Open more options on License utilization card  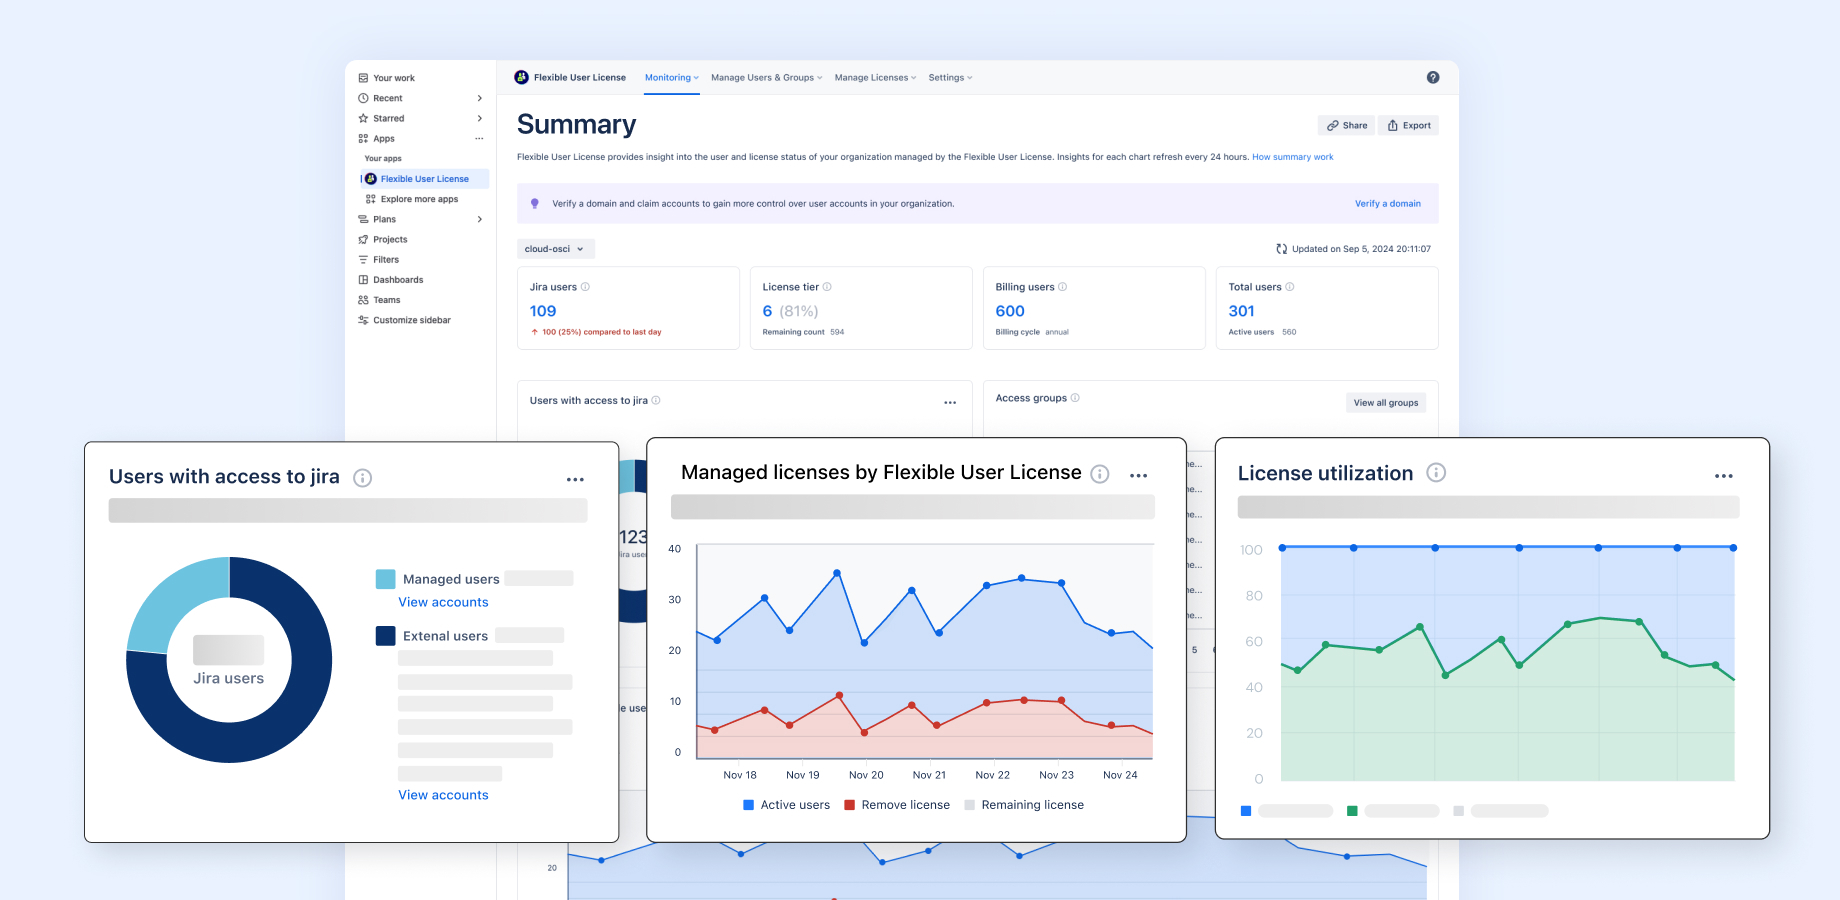tap(1724, 476)
